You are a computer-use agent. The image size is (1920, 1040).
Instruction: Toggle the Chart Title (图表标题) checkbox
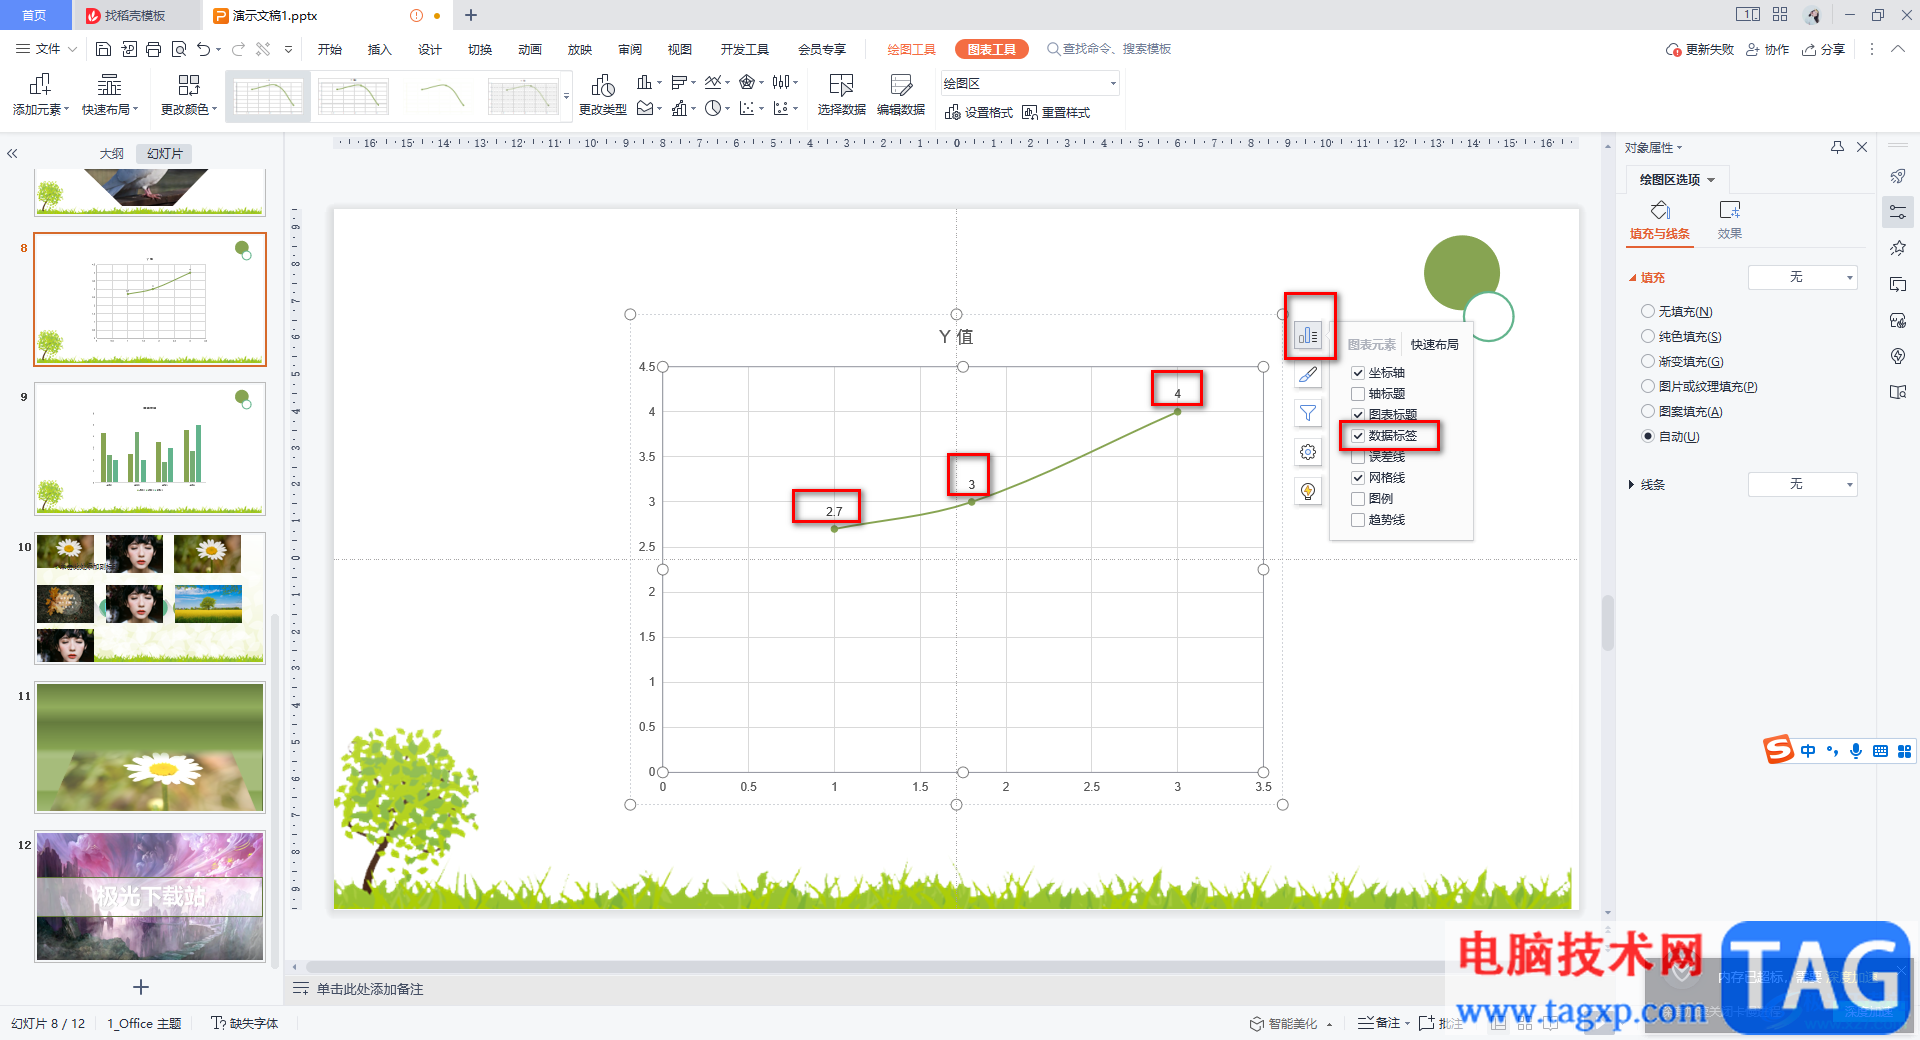1358,415
